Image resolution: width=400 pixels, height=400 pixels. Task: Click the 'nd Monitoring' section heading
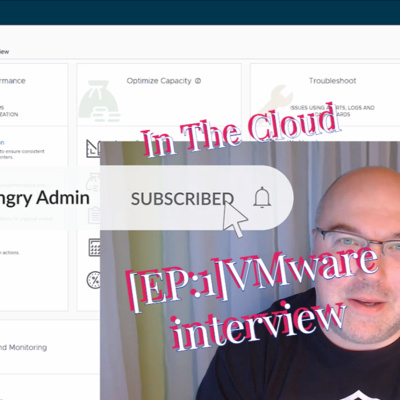pyautogui.click(x=23, y=347)
